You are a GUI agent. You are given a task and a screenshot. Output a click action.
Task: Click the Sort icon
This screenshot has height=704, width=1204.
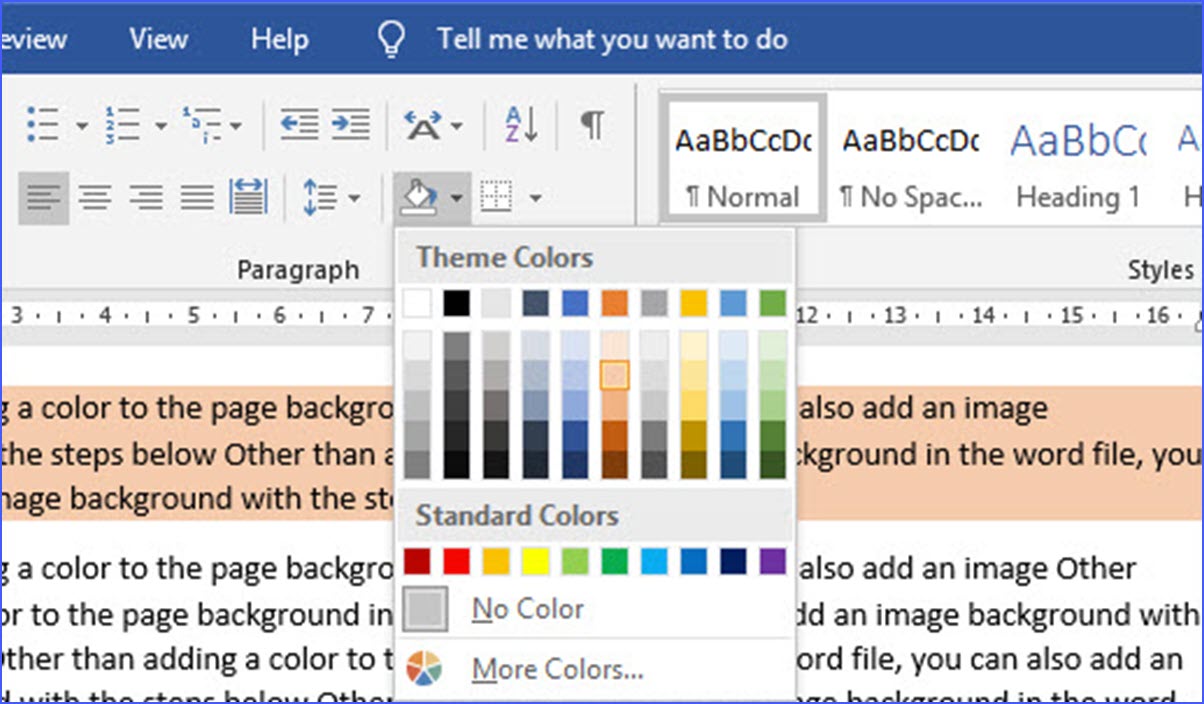point(519,124)
